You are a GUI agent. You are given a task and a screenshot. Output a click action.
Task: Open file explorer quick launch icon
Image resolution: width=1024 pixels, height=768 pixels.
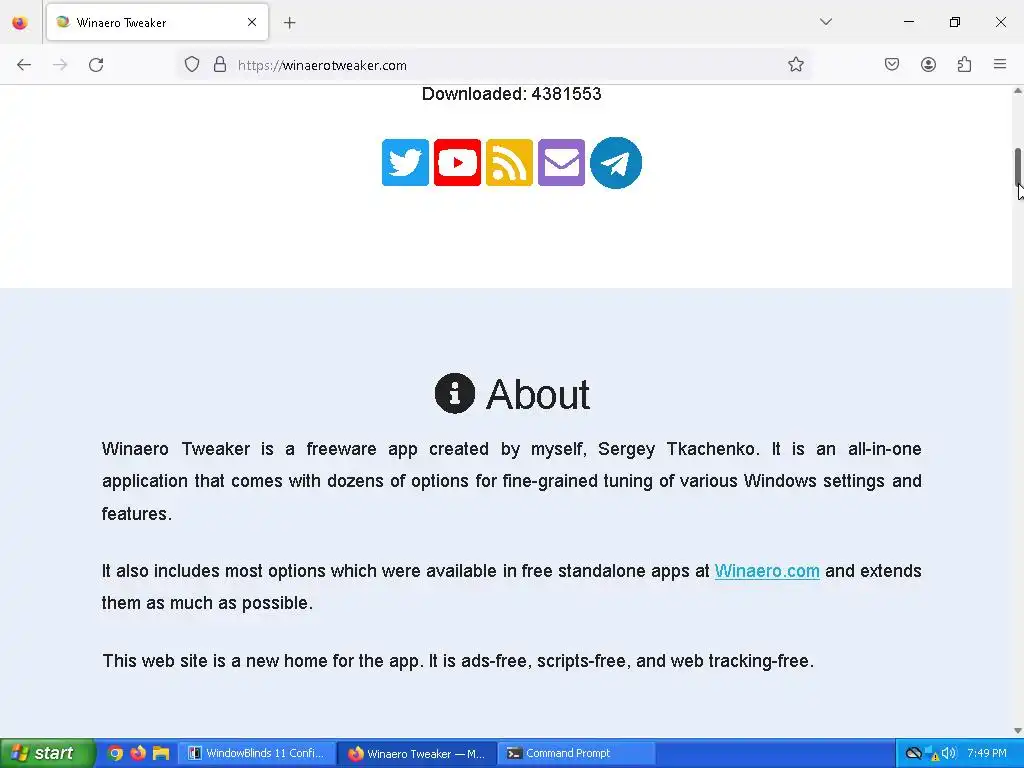point(161,753)
